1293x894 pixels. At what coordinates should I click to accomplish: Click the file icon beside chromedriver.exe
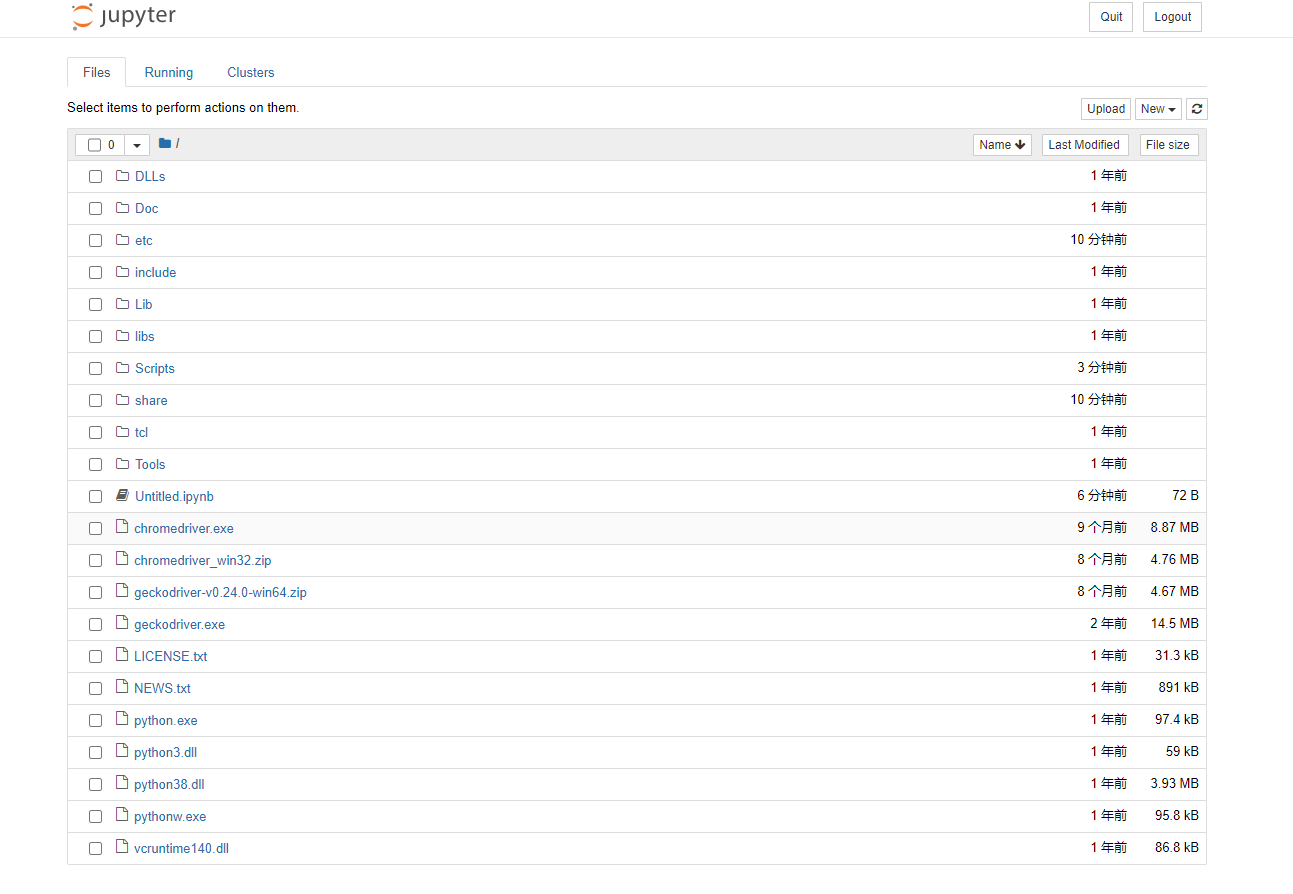(x=122, y=527)
